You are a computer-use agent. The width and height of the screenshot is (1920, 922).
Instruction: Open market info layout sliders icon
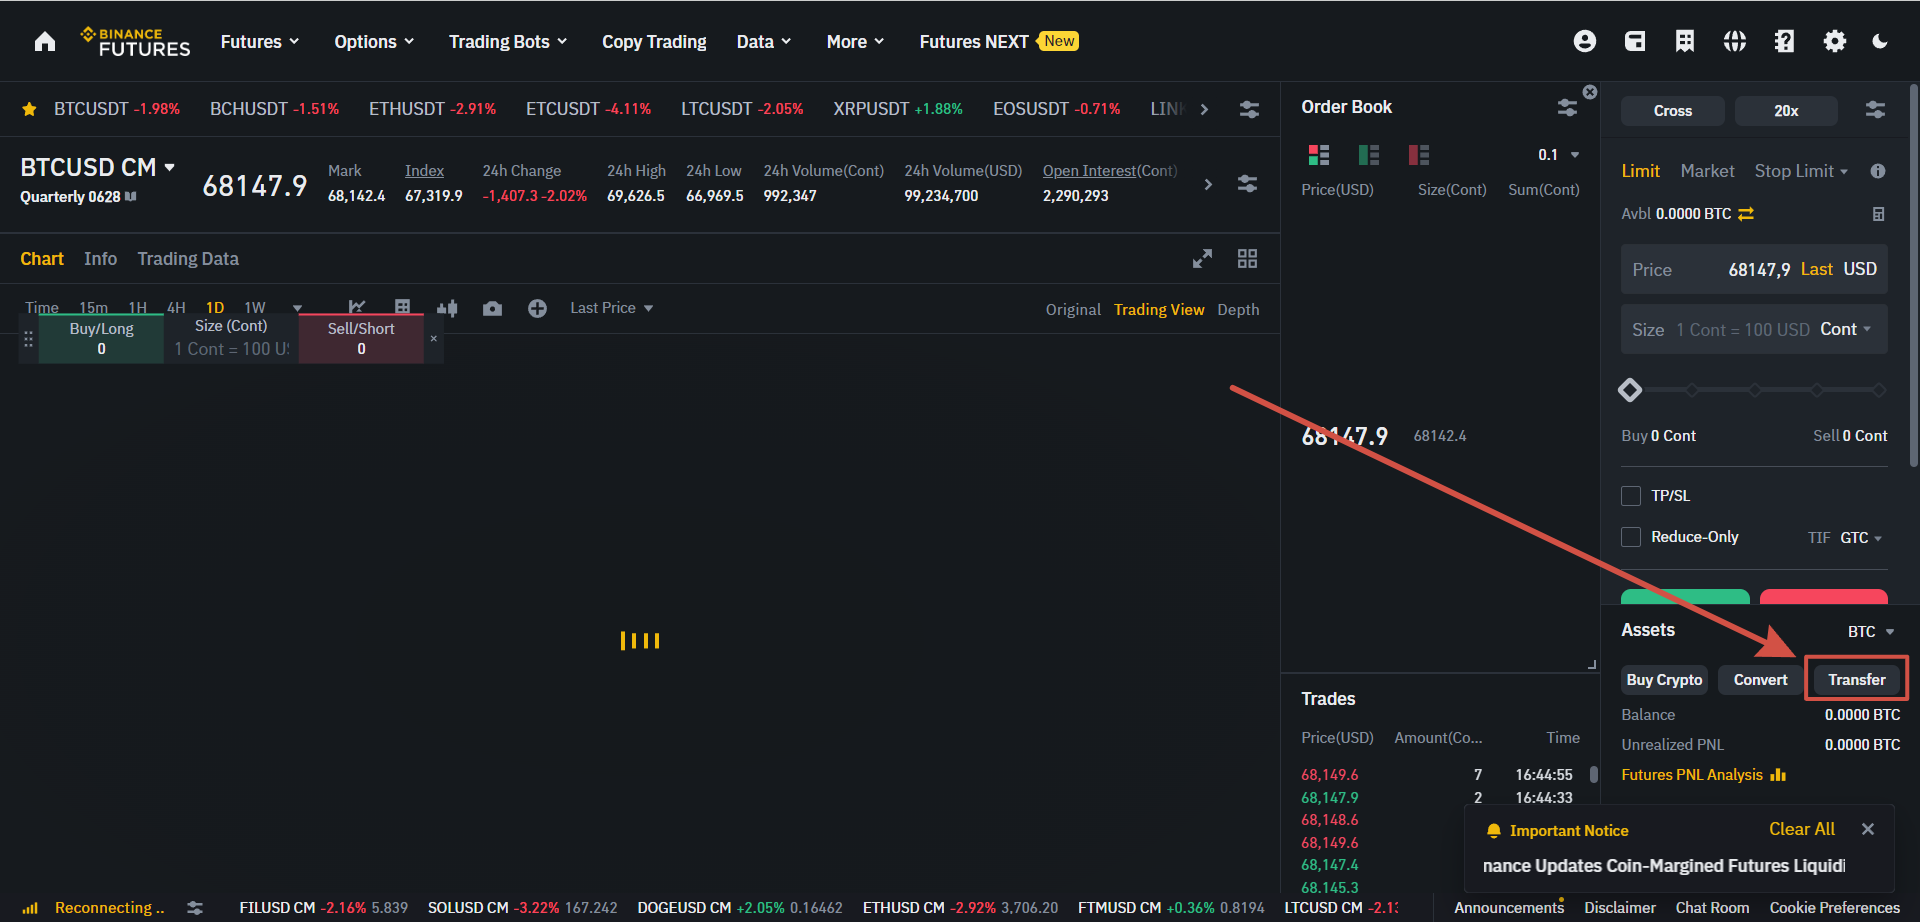[1247, 184]
